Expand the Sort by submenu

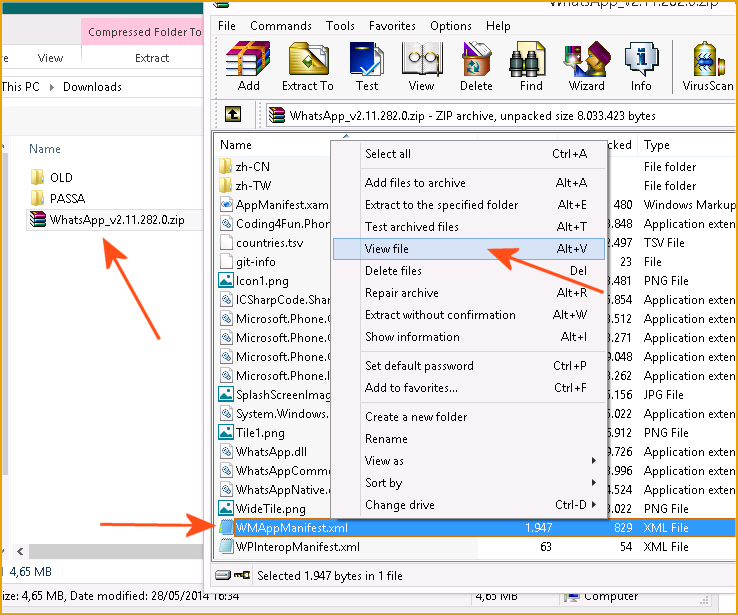pyautogui.click(x=469, y=483)
